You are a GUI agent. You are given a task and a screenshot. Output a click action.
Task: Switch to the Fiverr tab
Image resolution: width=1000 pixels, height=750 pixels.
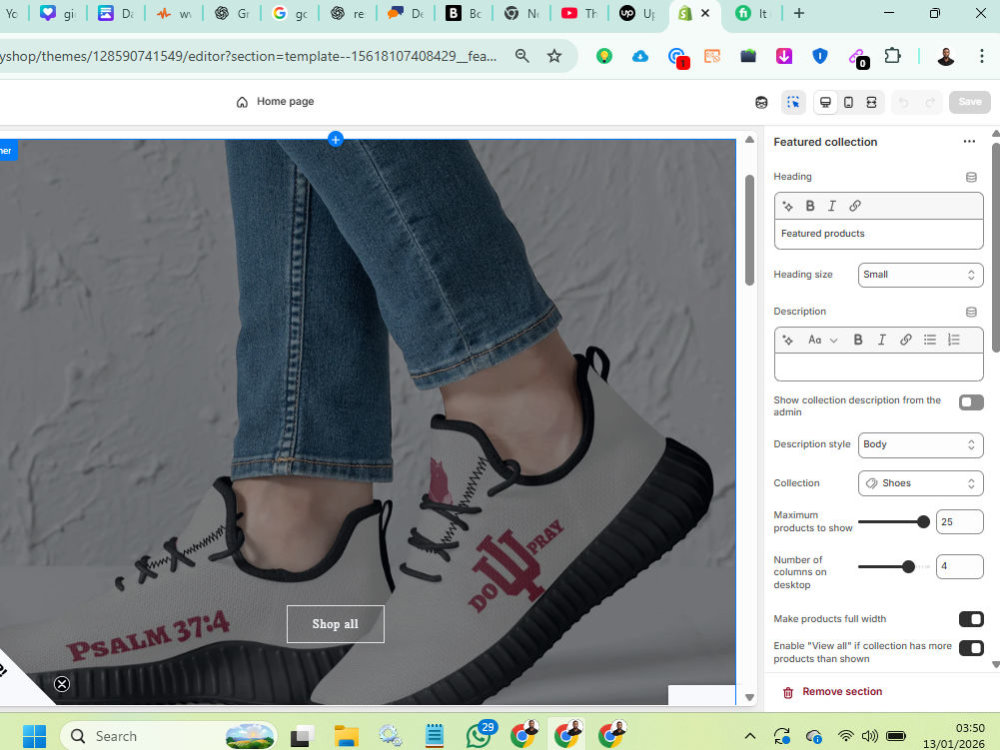(x=752, y=13)
